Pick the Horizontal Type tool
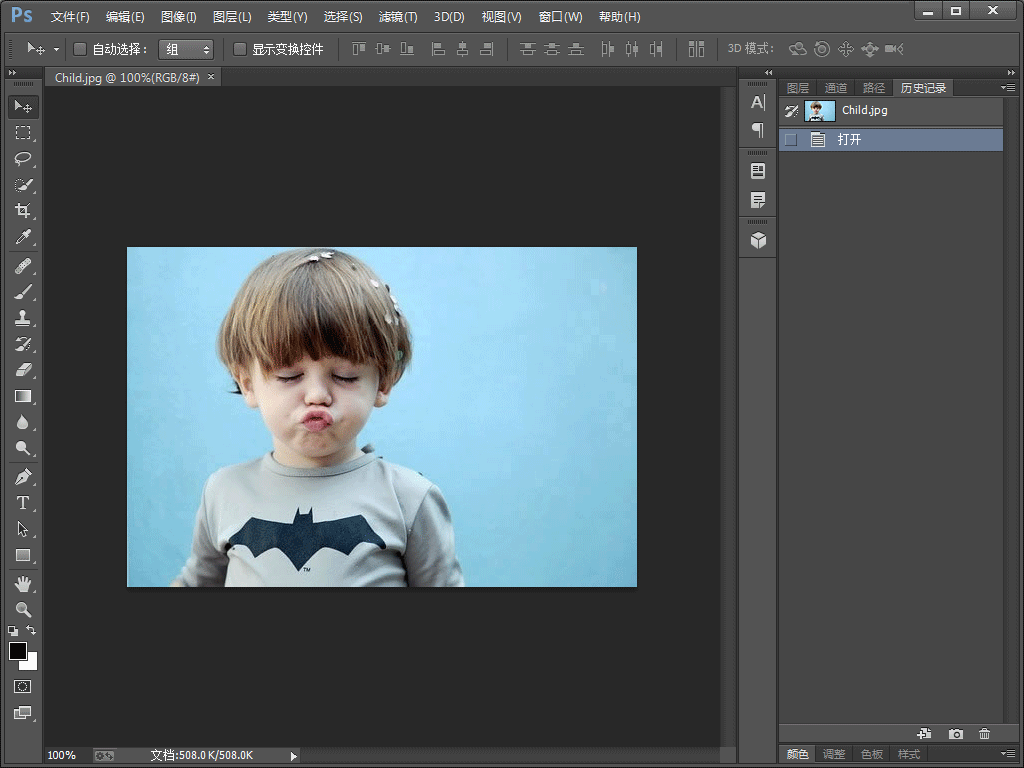1024x768 pixels. [x=23, y=503]
